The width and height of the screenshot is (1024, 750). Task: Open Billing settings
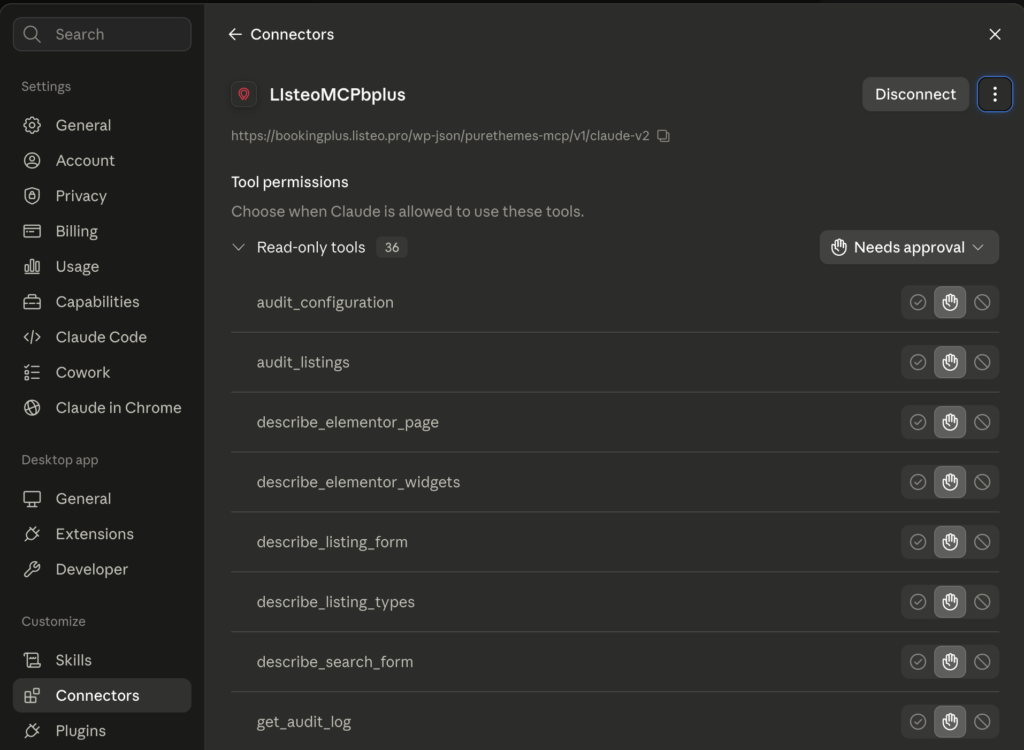coord(102,231)
